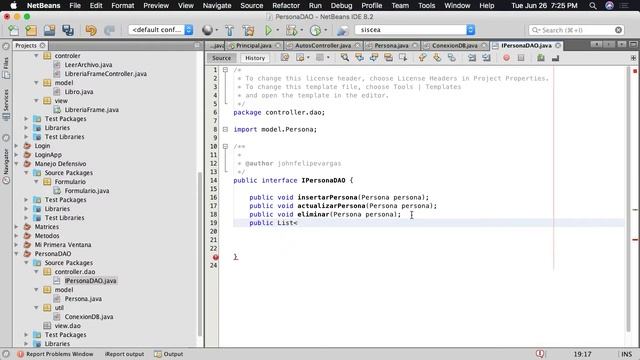Click the Clean and Build icon
This screenshot has width=640, height=360.
point(248,30)
